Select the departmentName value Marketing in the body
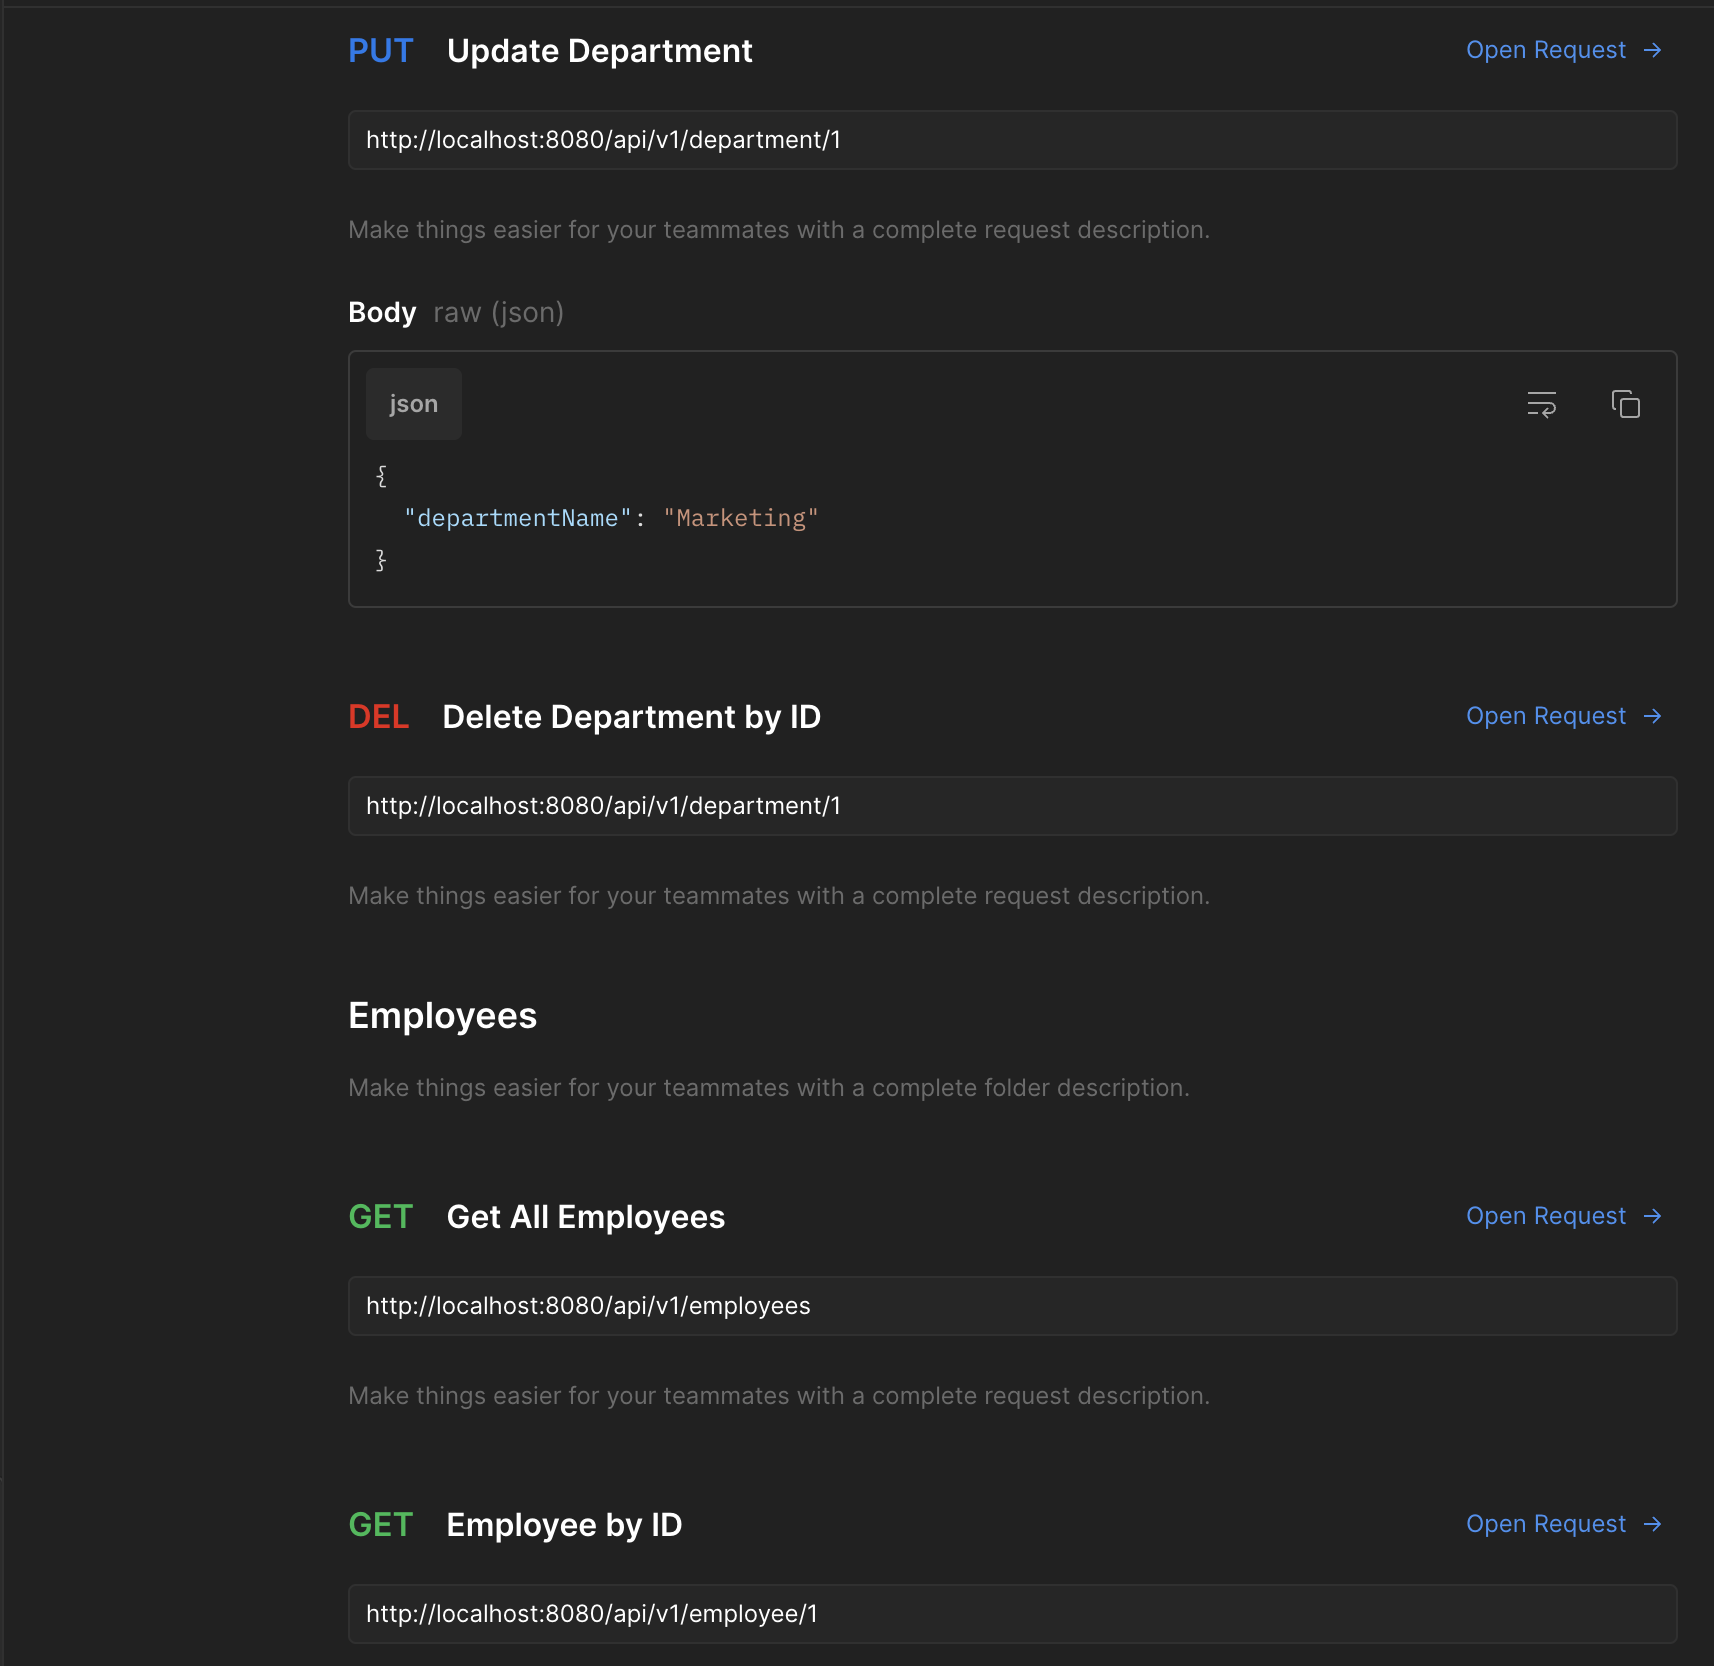The width and height of the screenshot is (1714, 1666). [741, 518]
